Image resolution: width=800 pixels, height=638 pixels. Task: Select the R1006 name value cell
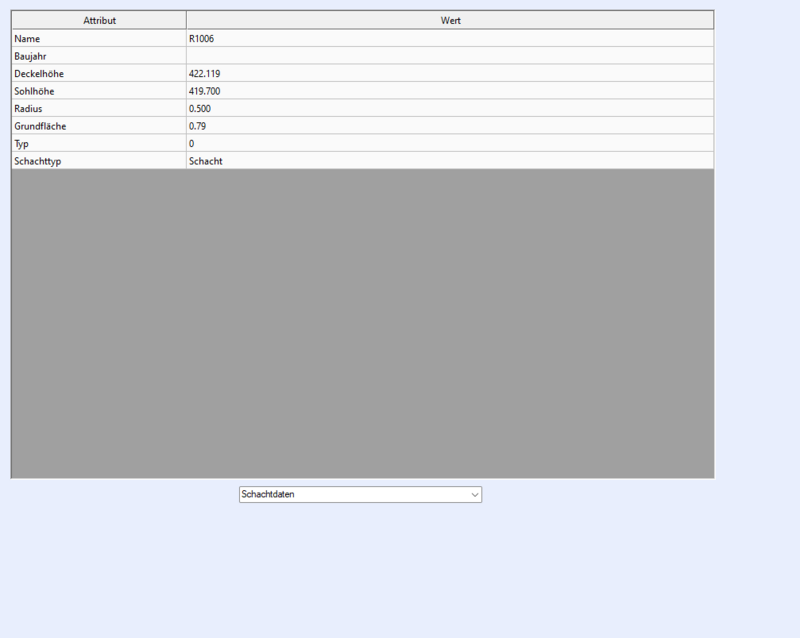click(x=450, y=38)
